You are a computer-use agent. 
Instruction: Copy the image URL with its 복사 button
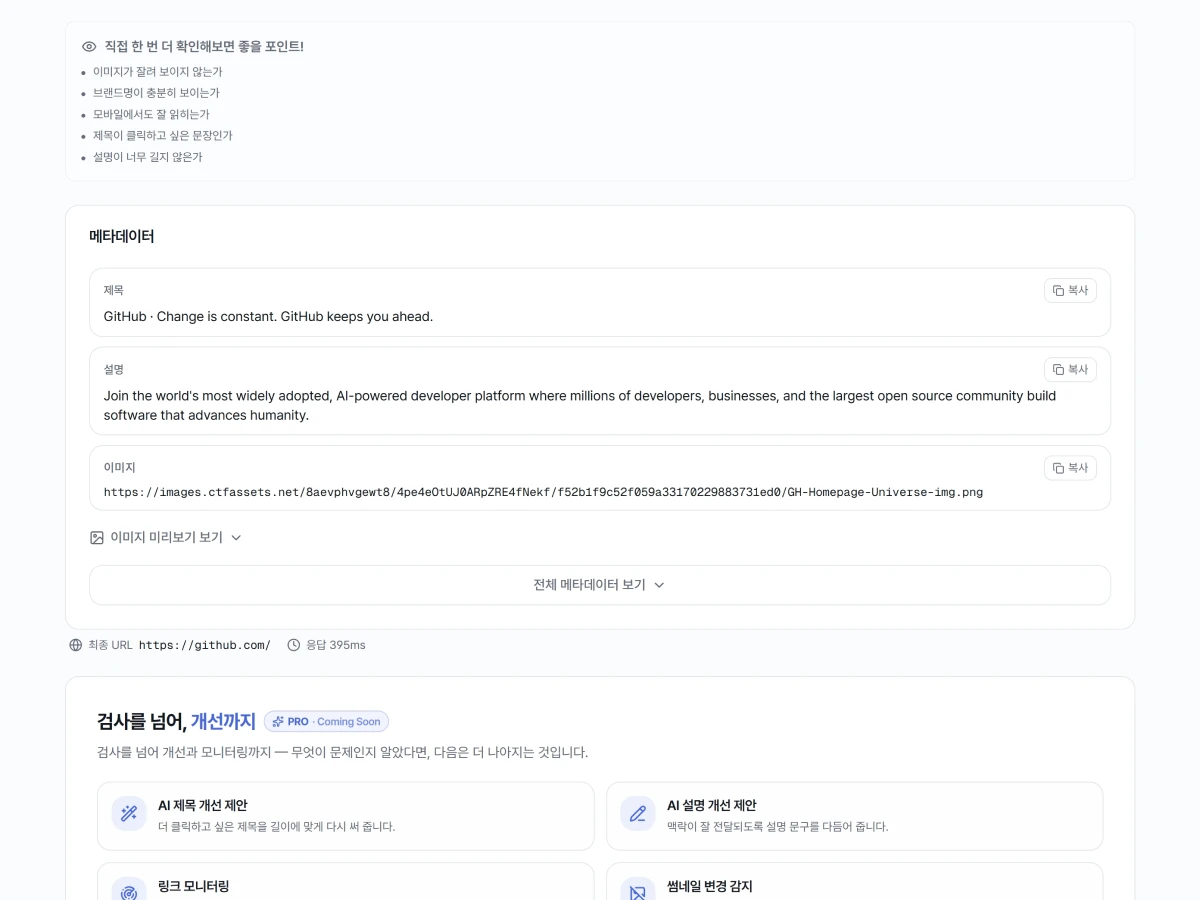[1070, 468]
